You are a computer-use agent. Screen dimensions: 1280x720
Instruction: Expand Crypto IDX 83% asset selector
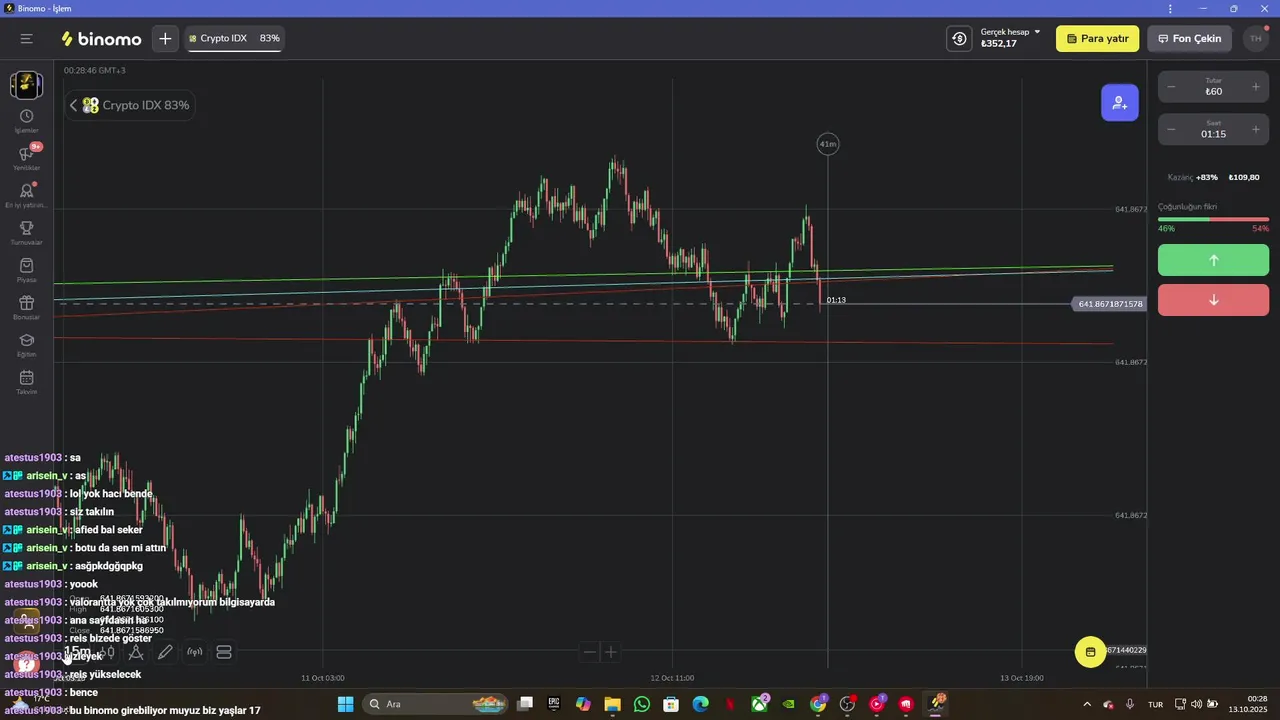click(130, 105)
